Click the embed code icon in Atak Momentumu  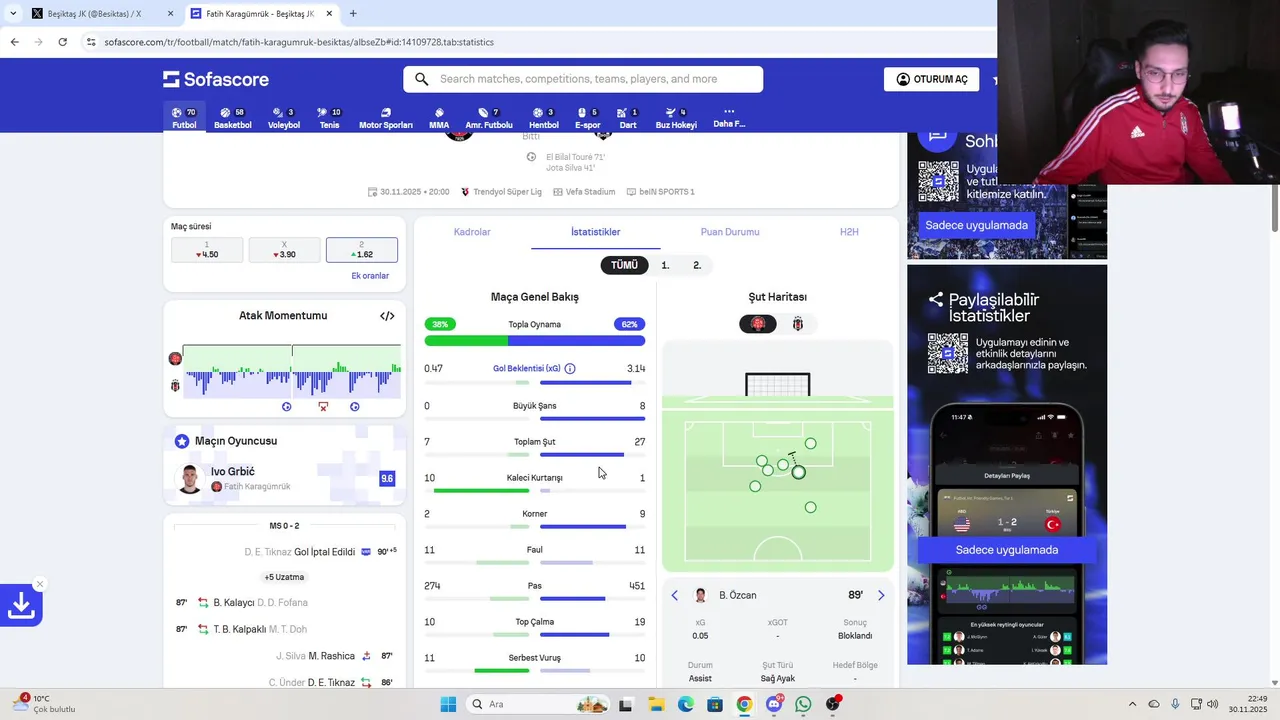click(x=387, y=316)
